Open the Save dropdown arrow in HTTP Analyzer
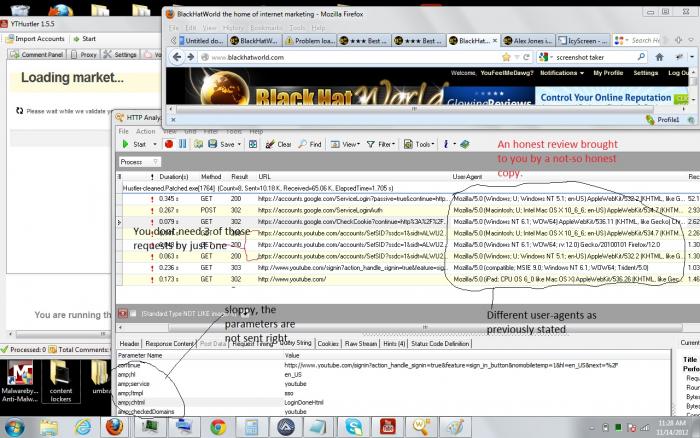This screenshot has width=700, height=438. (239, 144)
